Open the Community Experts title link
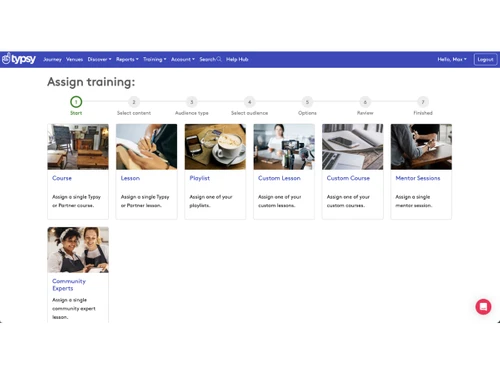The image size is (500, 375). [x=69, y=285]
